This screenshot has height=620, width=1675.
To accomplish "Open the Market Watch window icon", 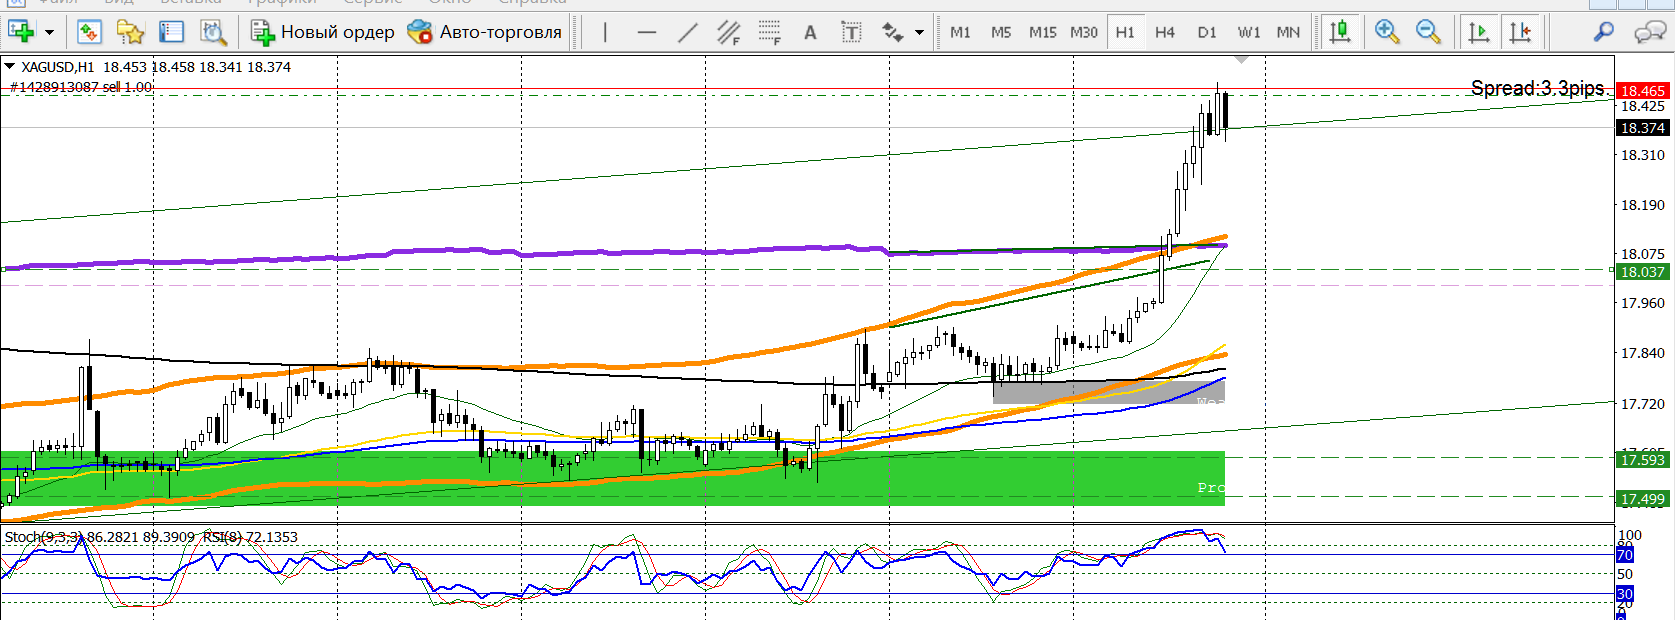I will click(x=89, y=32).
